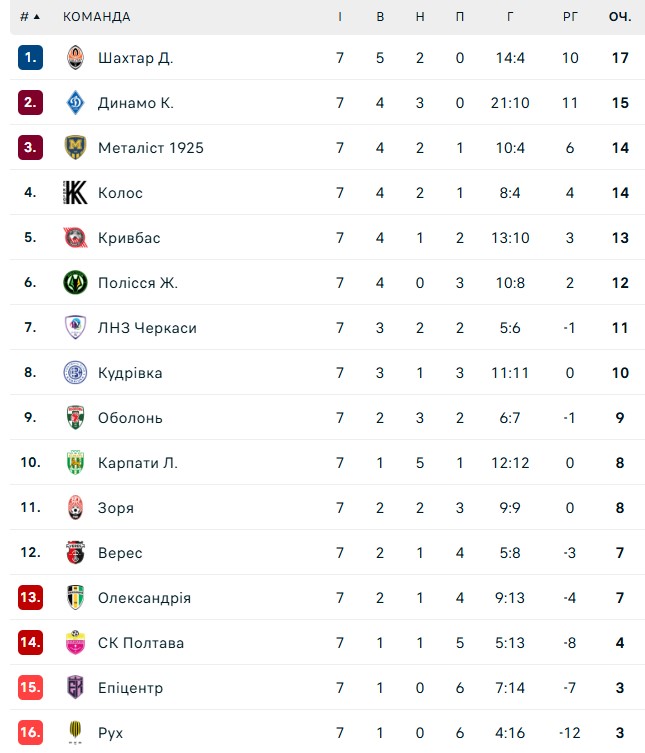Click the red position 16 badge
Screen dimensions: 645x753
point(30,733)
